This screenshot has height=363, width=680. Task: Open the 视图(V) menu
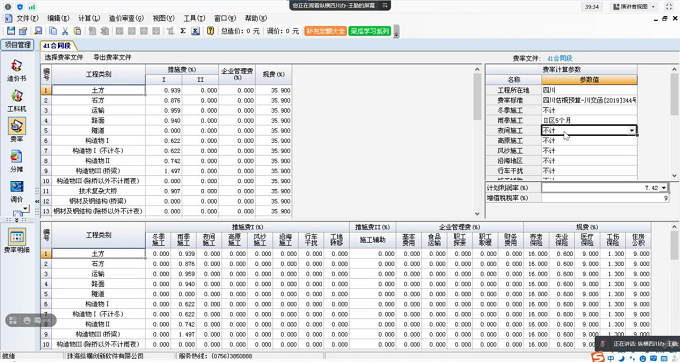click(163, 18)
